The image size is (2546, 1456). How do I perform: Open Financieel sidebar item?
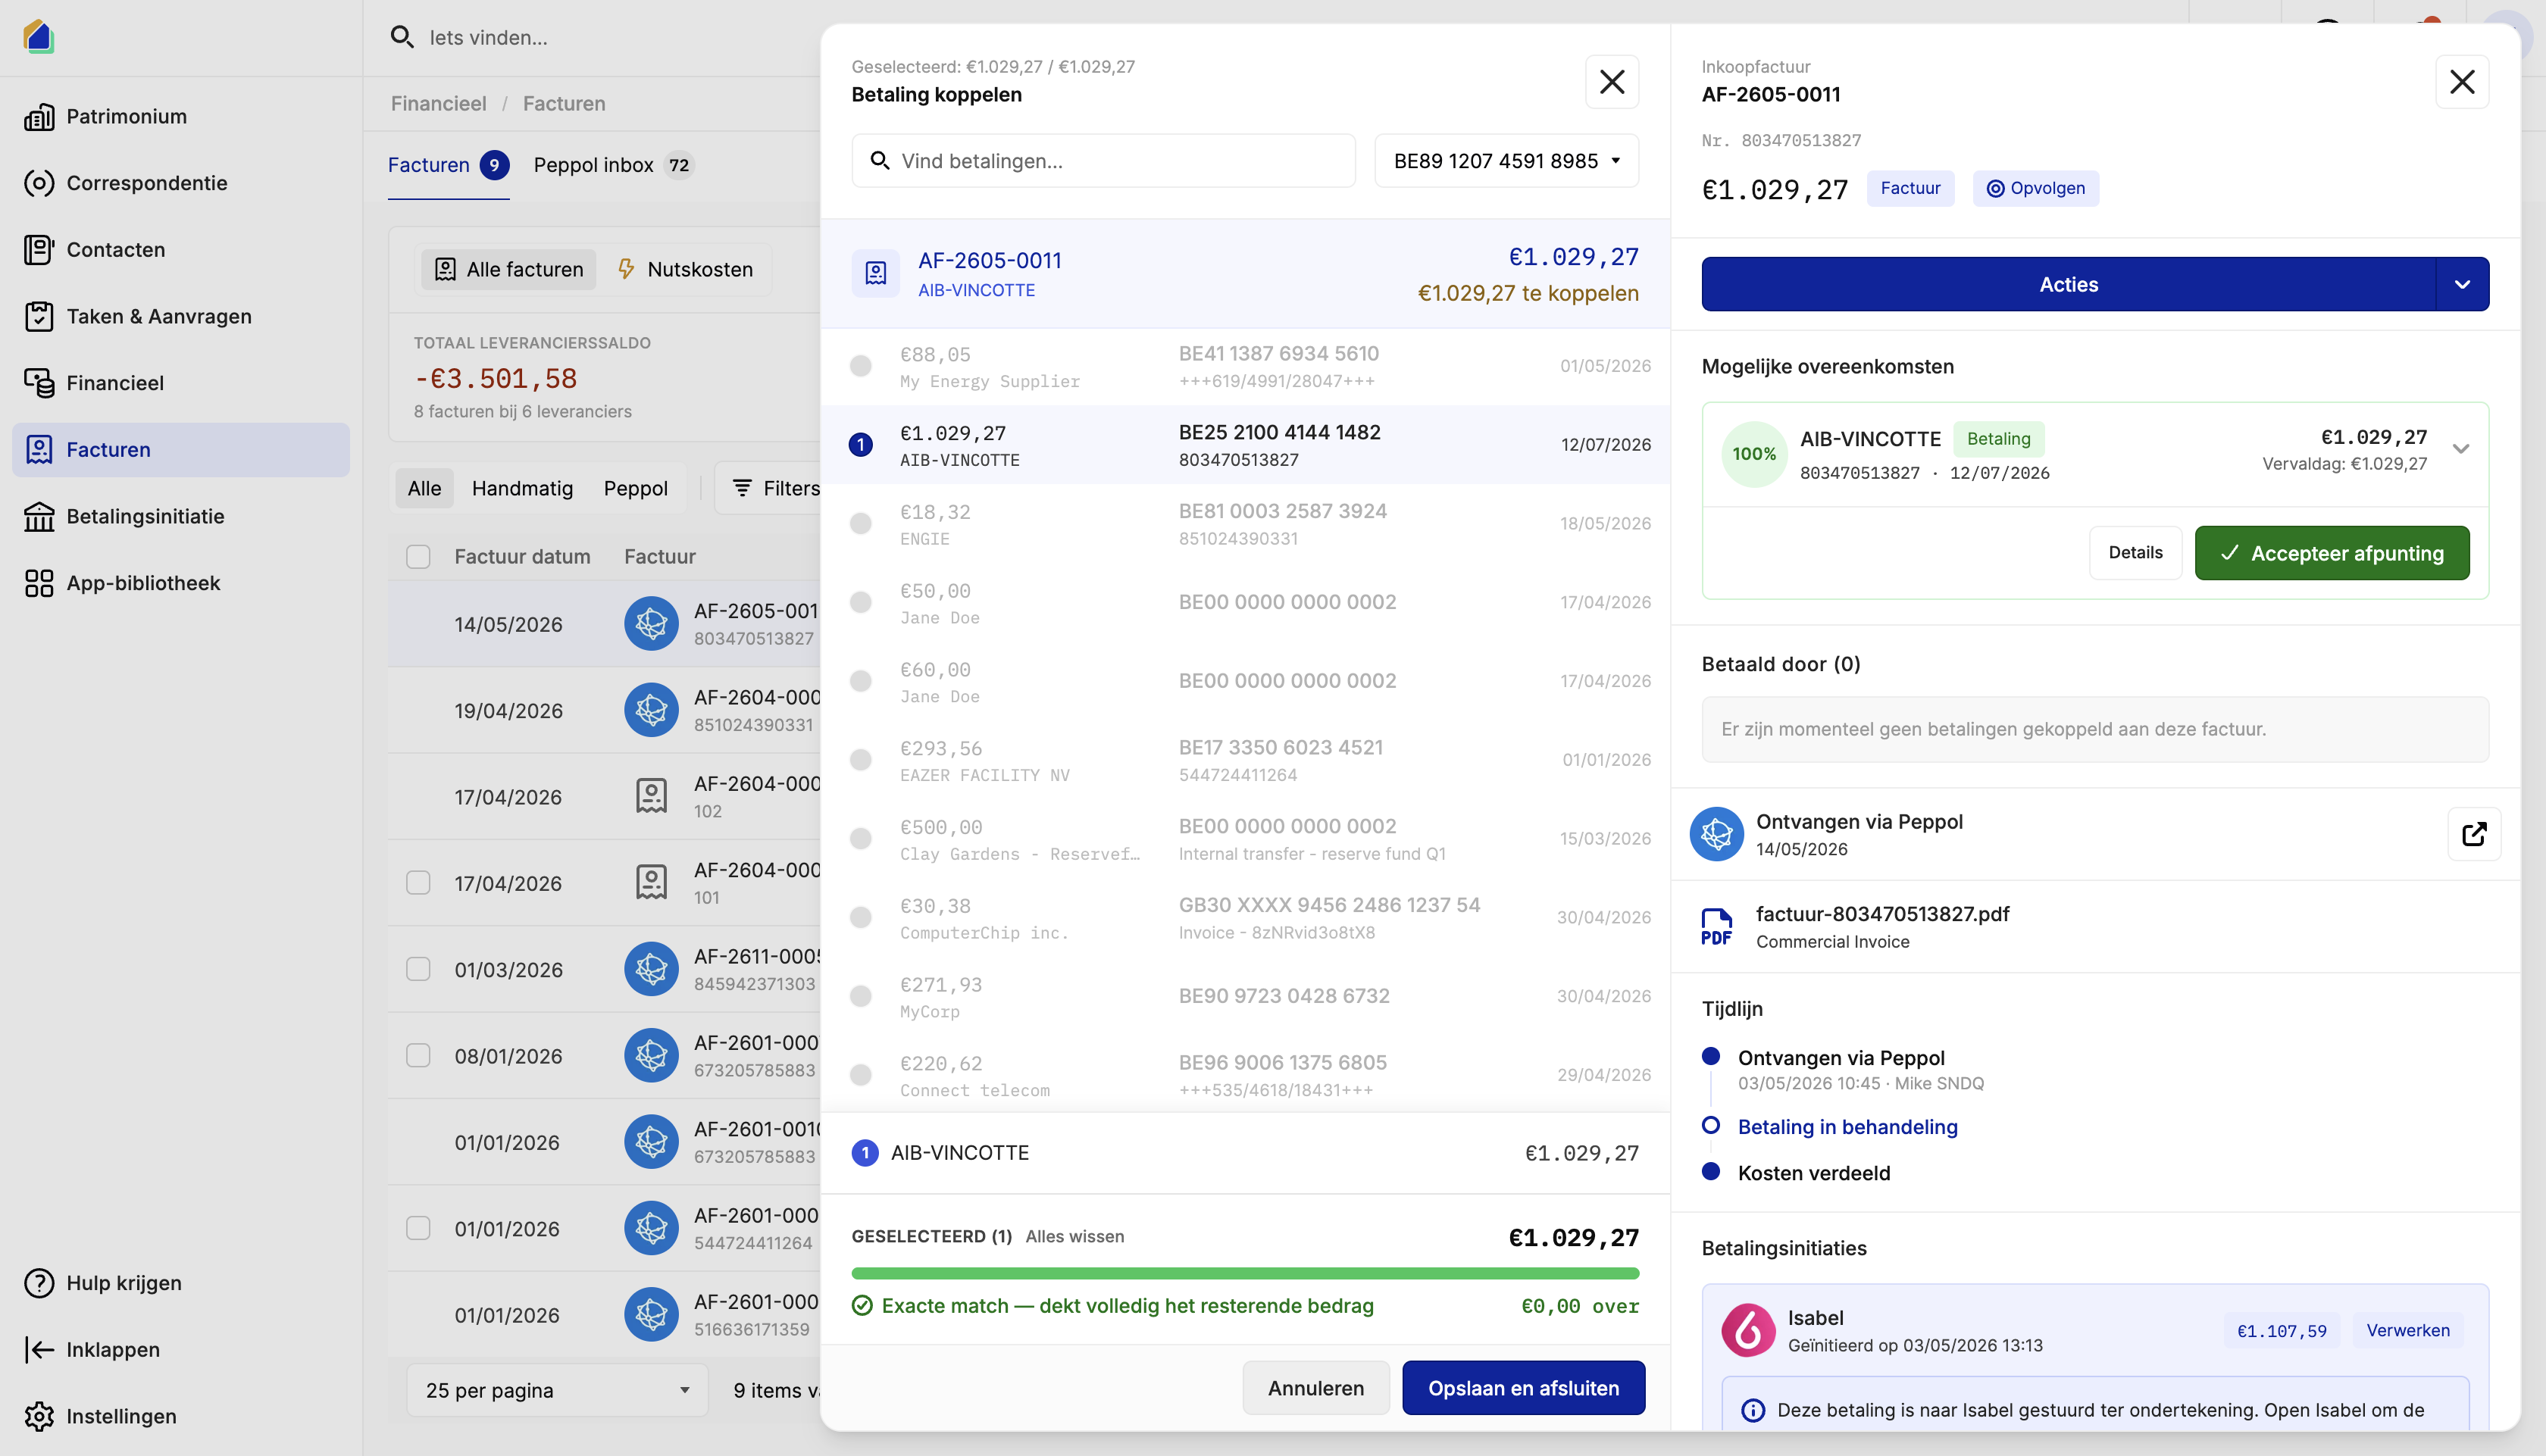pos(181,383)
